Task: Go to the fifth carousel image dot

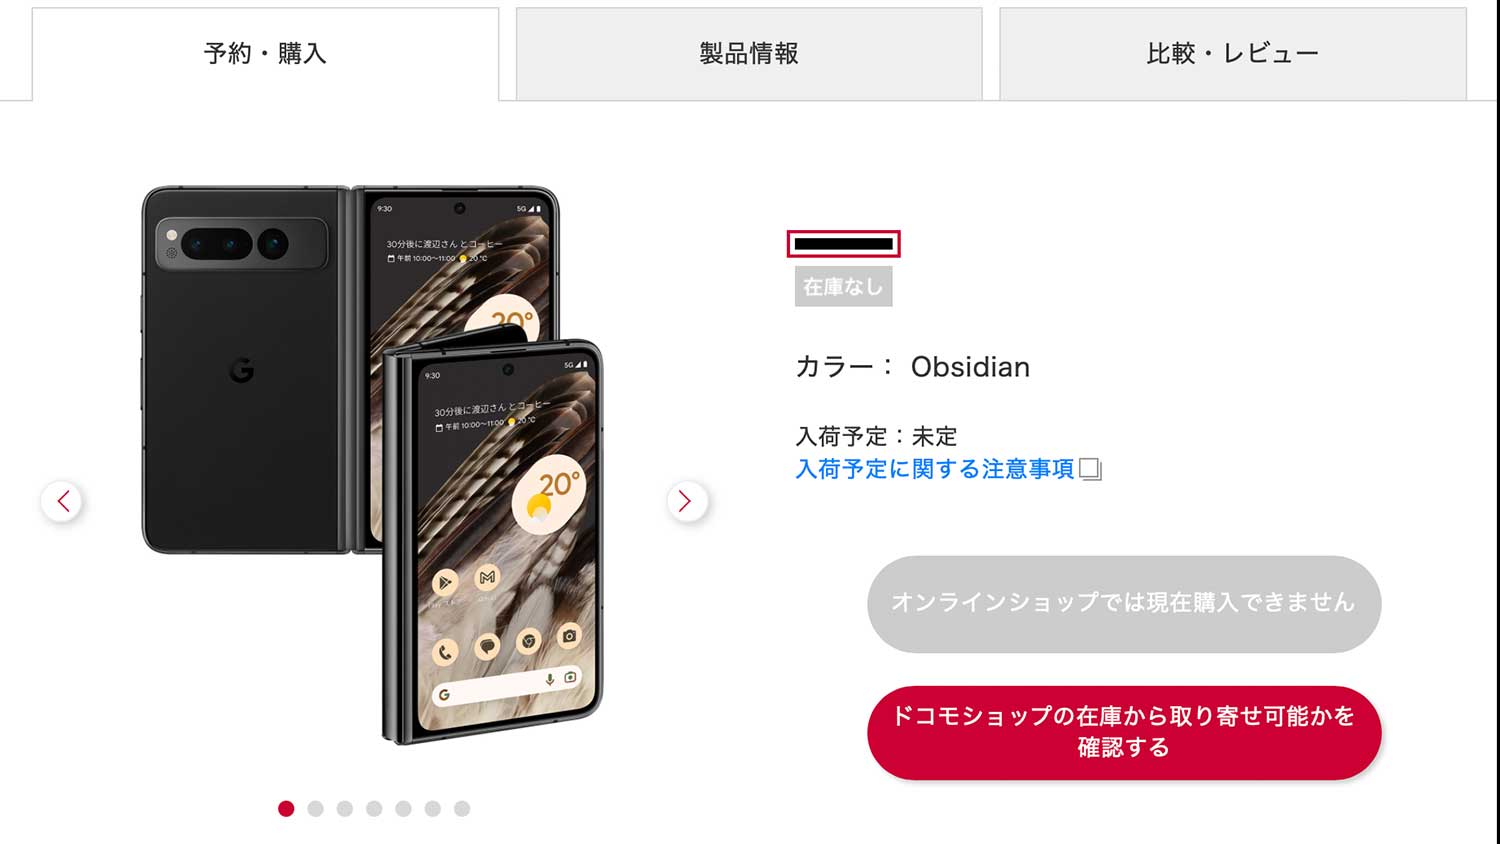Action: click(x=403, y=808)
